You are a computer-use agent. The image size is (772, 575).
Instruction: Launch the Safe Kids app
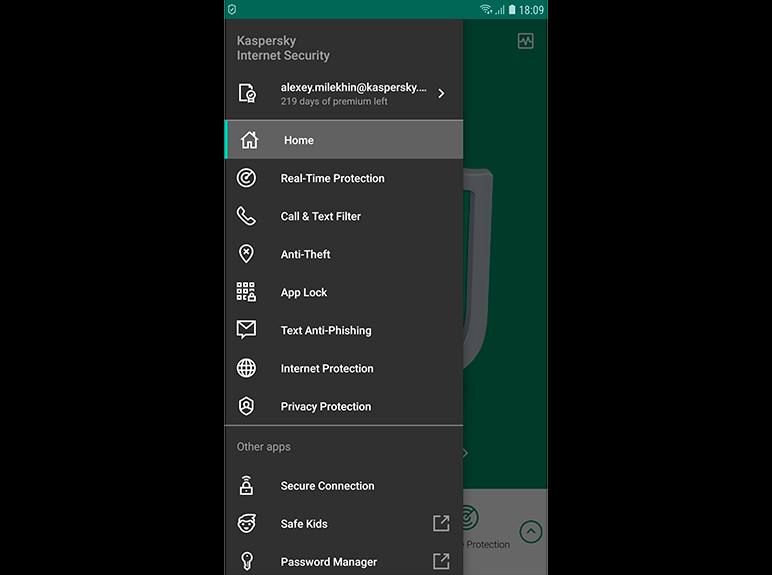click(344, 524)
